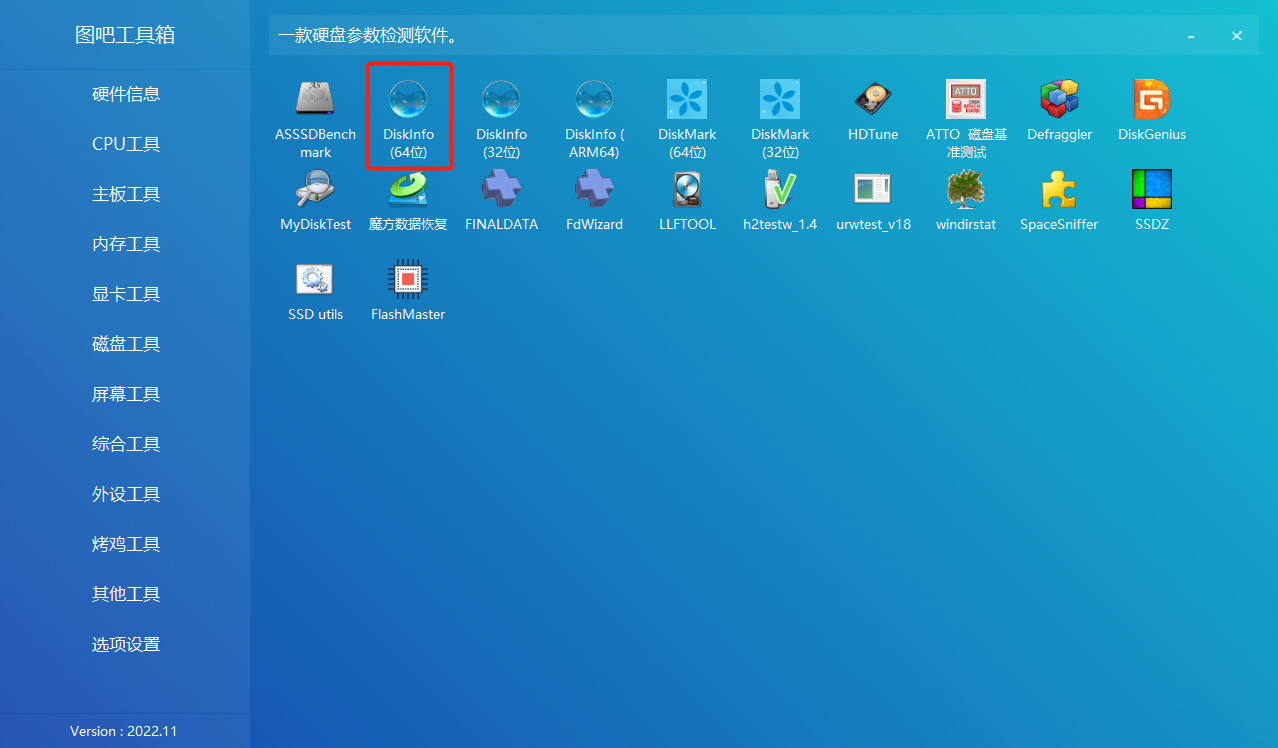This screenshot has height=748, width=1278.
Task: Select 外设工具 from sidebar
Action: [x=125, y=494]
